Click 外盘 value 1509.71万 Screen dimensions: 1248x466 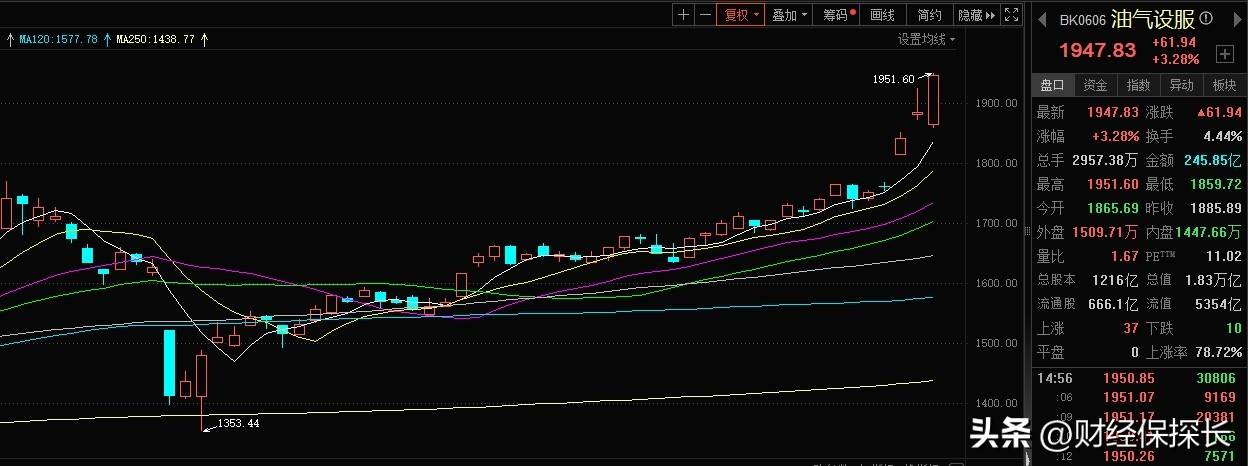point(1105,232)
